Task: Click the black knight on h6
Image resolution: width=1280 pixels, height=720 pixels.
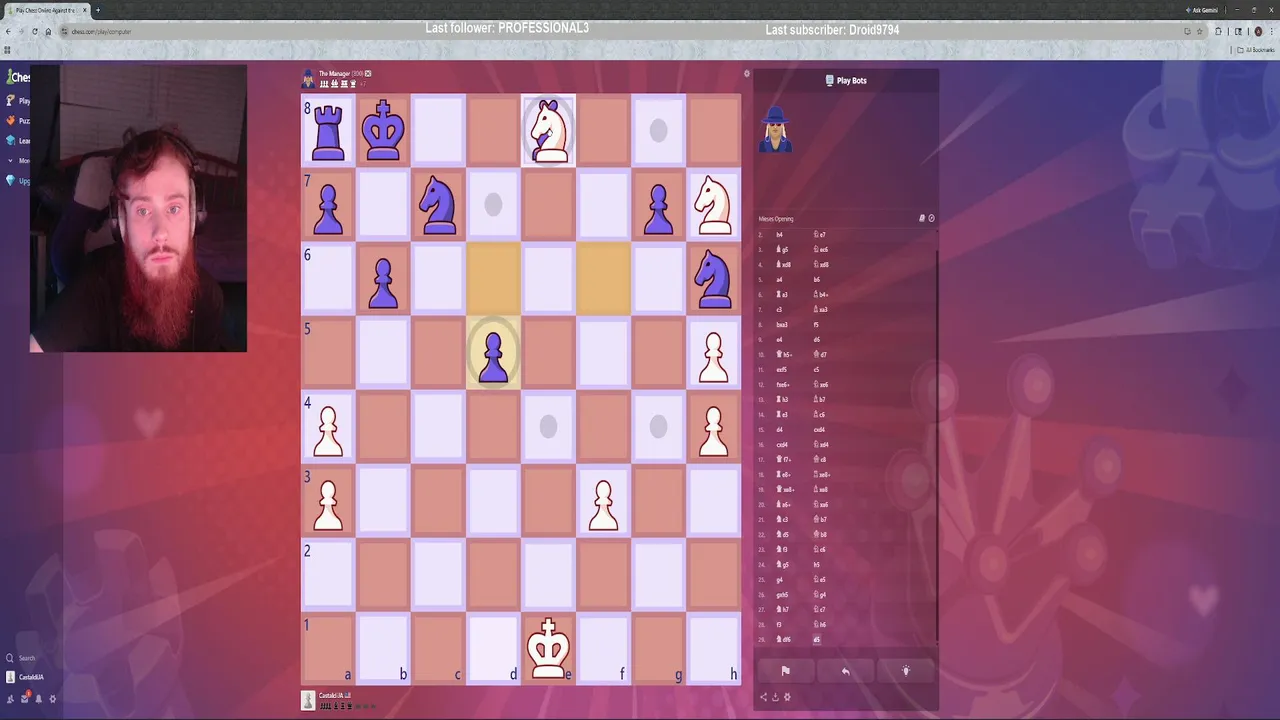Action: click(x=713, y=279)
